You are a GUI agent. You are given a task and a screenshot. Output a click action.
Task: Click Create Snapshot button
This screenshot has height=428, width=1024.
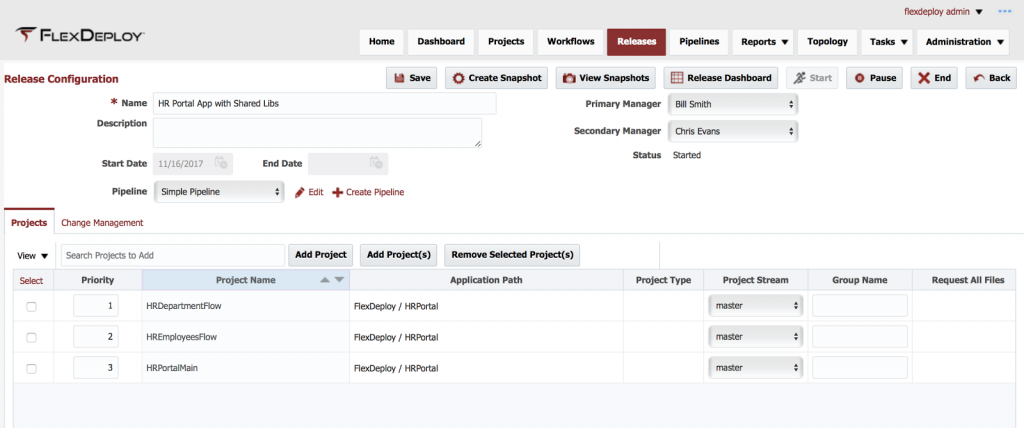pos(497,78)
